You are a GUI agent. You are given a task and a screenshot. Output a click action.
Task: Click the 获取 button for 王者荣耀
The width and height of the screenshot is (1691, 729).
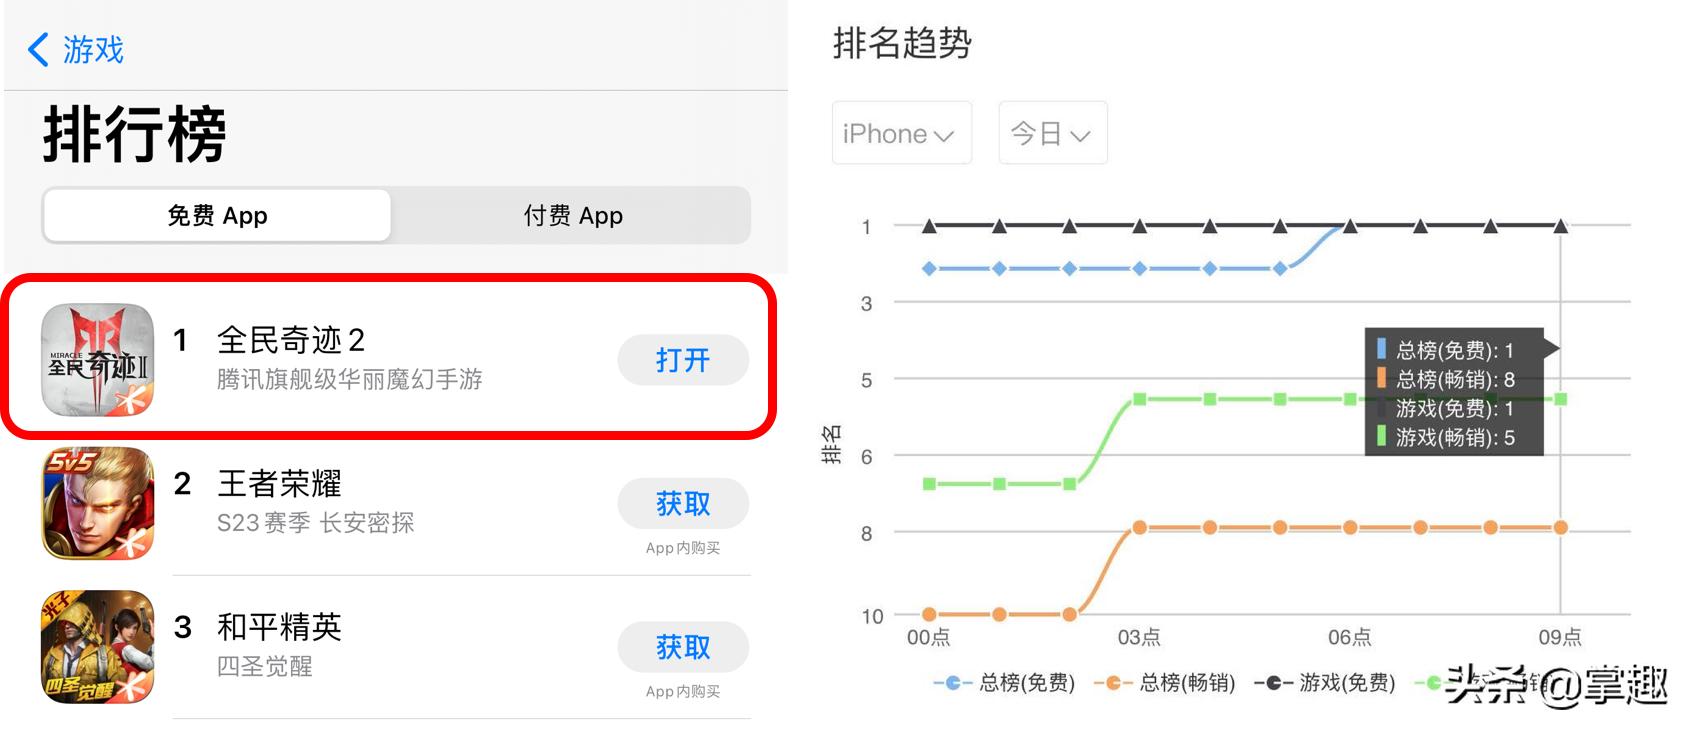[683, 504]
